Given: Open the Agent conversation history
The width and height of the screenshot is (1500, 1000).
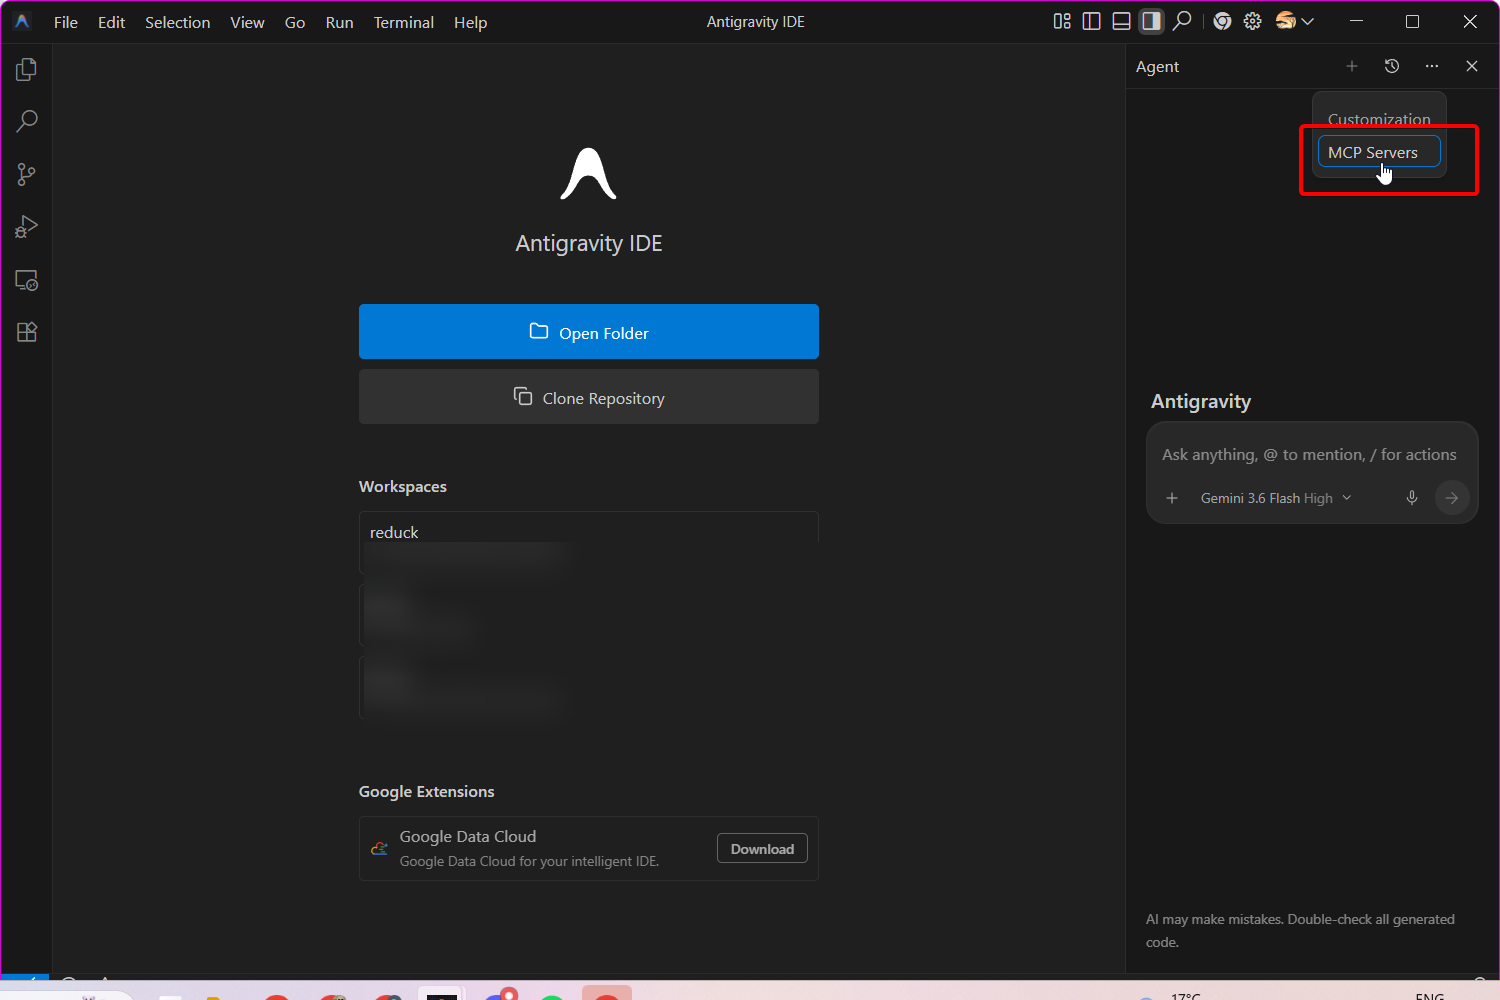Looking at the screenshot, I should pos(1392,66).
